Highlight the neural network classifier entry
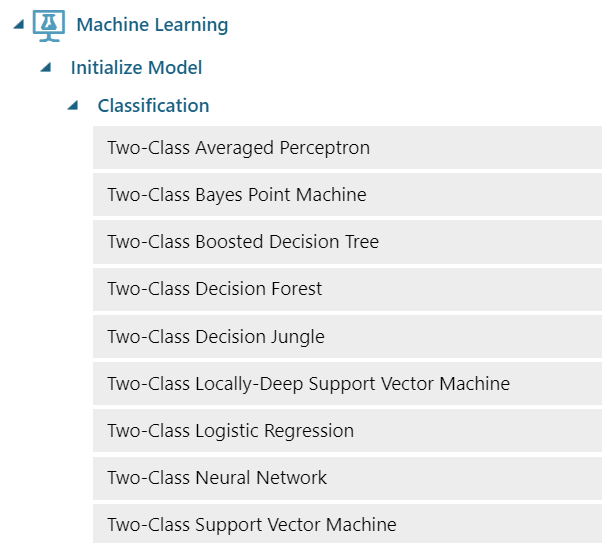This screenshot has height=543, width=602. (x=217, y=478)
